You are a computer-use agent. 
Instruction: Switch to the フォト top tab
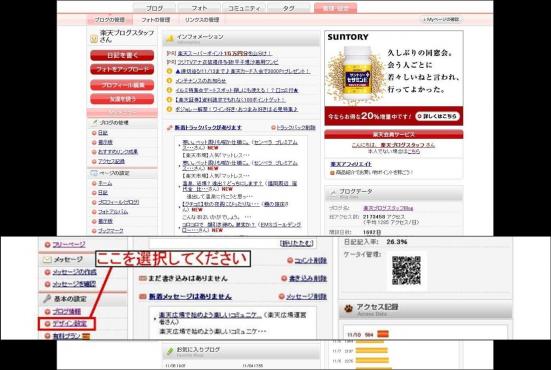point(199,8)
